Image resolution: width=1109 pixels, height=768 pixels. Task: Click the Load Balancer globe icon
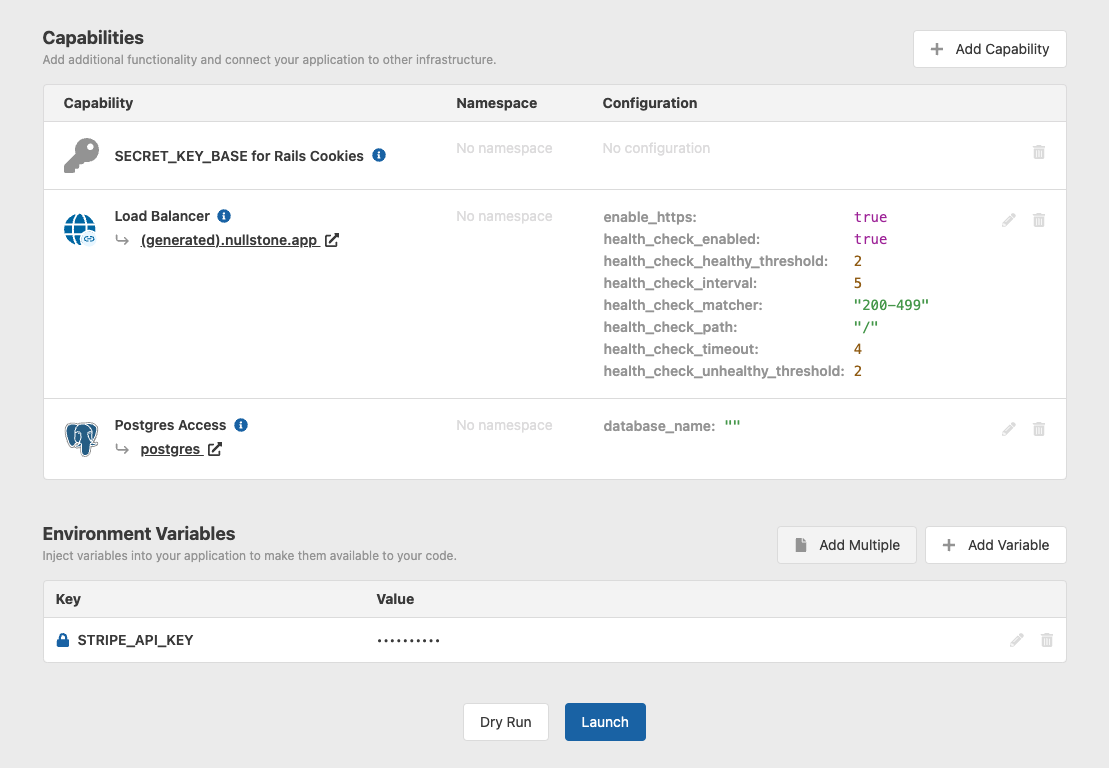click(x=80, y=229)
